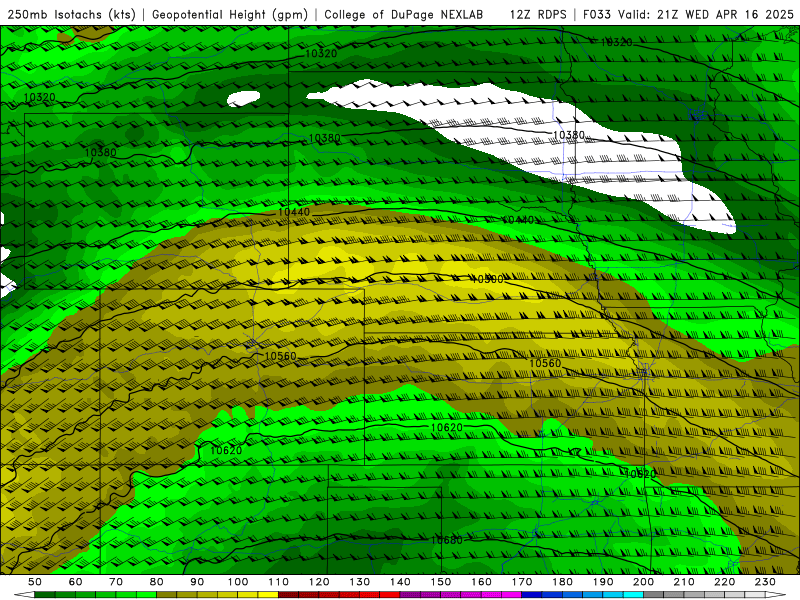
Task: Click legend value 90 on the scale
Action: 197,582
